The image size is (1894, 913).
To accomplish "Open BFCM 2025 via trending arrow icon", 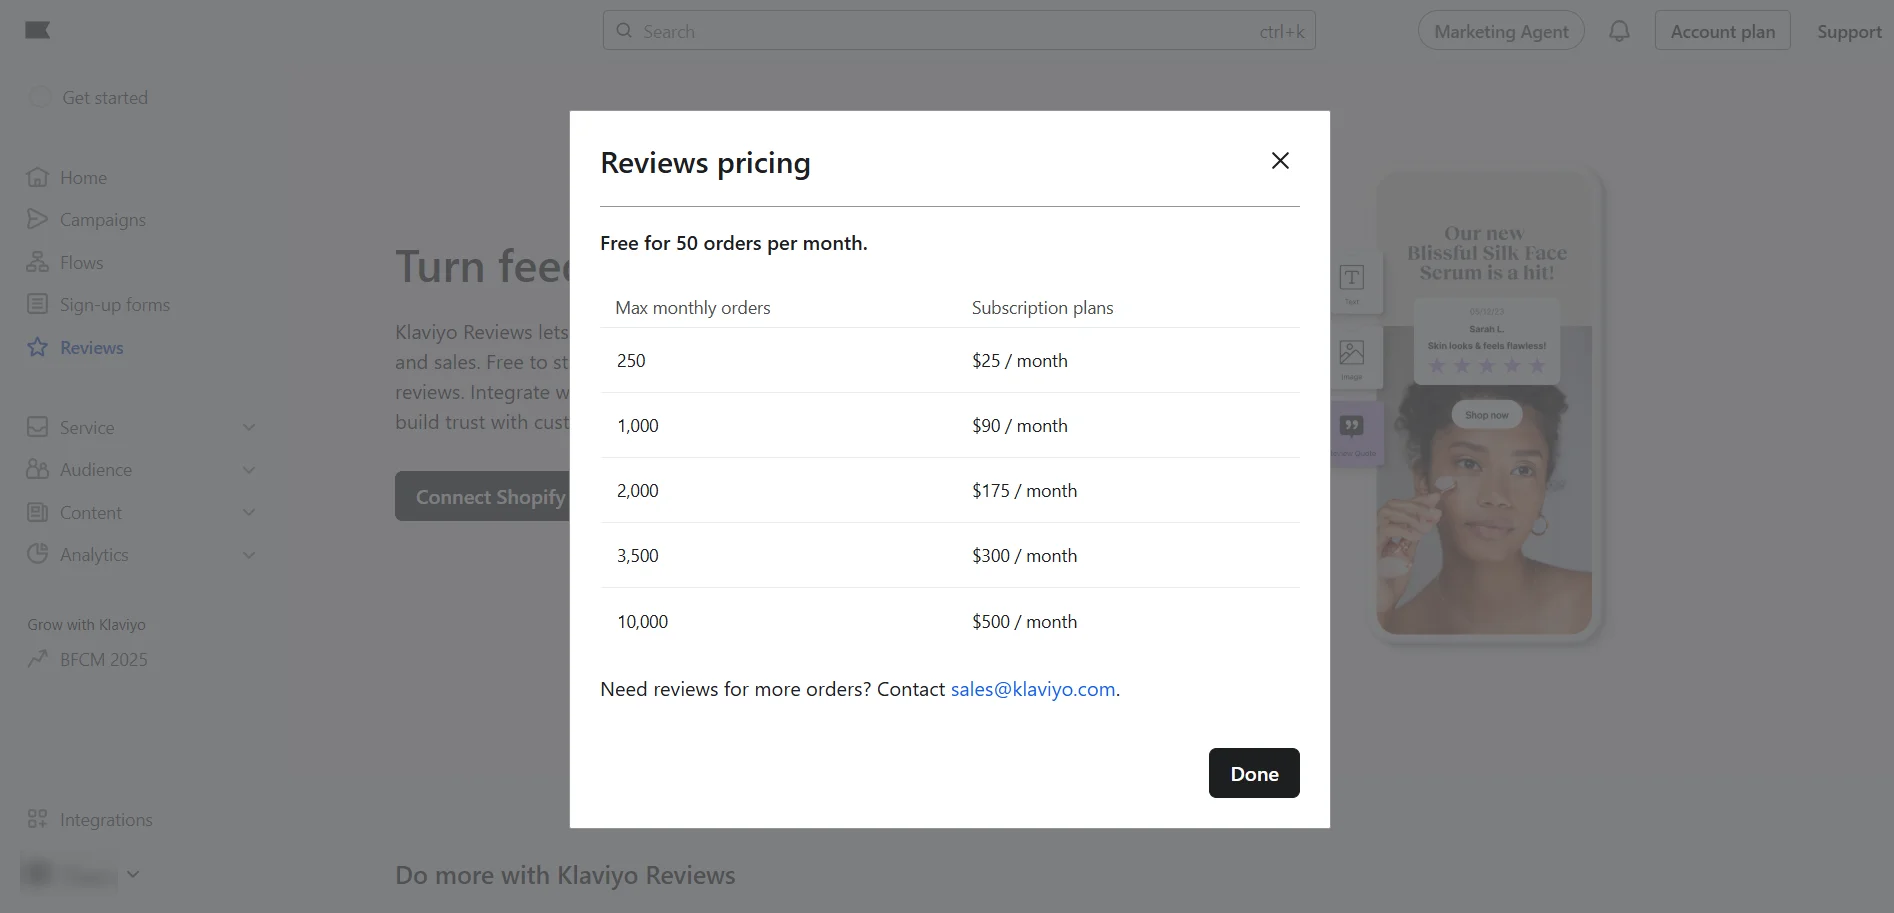I will [x=39, y=659].
